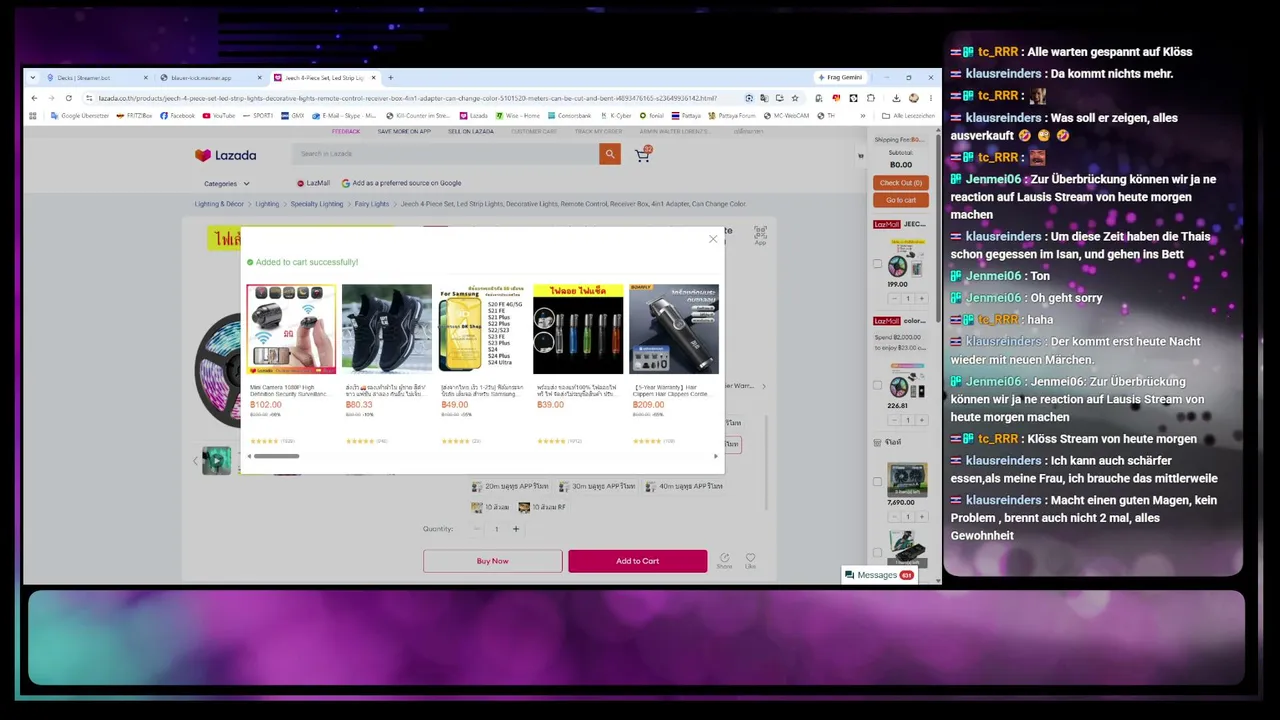Viewport: 1280px width, 720px height.
Task: Open the Google Übersetzer bookmark
Action: click(79, 115)
